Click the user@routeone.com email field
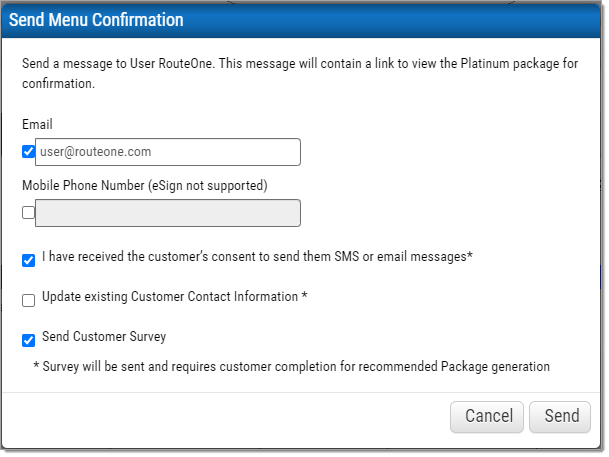This screenshot has width=609, height=457. coord(168,152)
